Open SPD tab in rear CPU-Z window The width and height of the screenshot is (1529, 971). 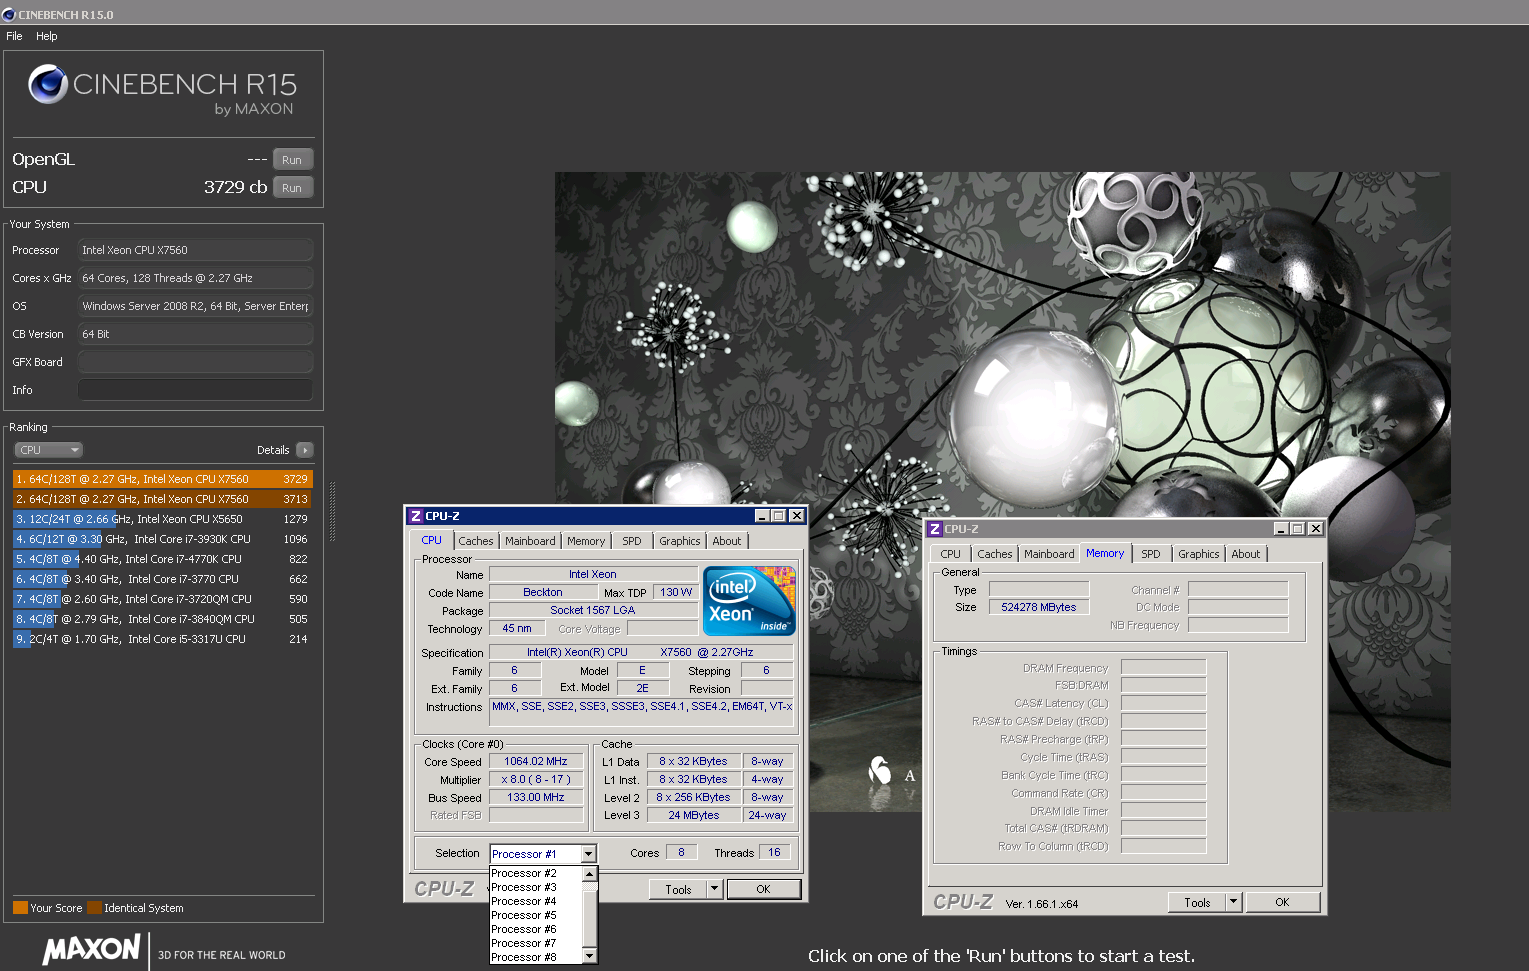(1151, 554)
